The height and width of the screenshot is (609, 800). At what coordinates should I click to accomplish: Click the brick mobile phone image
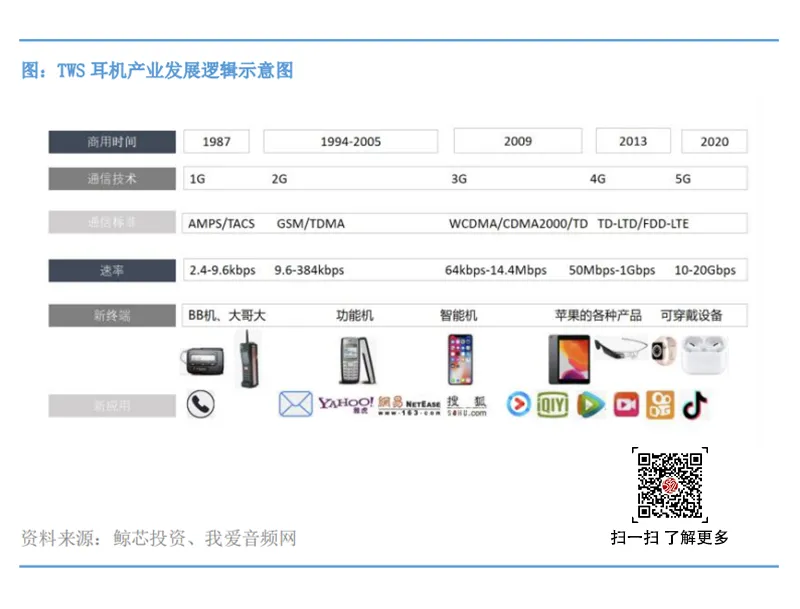coord(249,358)
